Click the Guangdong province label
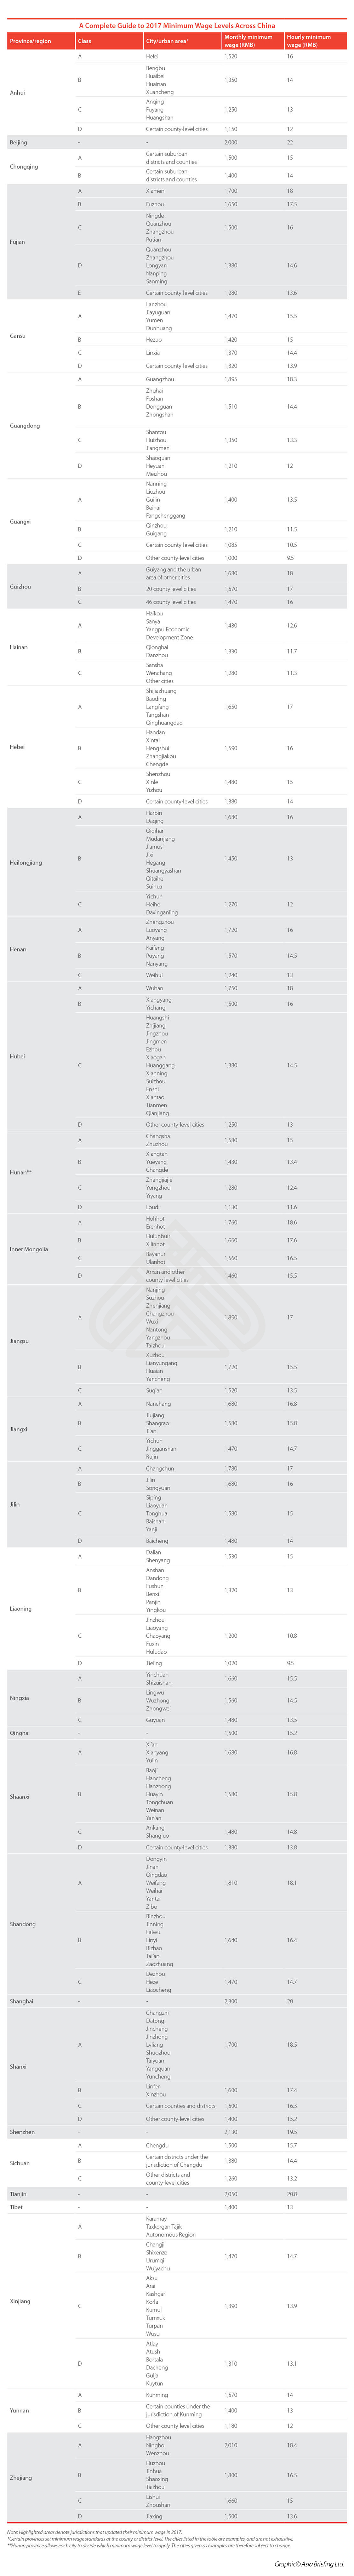Viewport: 354px width, 2576px height. coord(25,425)
